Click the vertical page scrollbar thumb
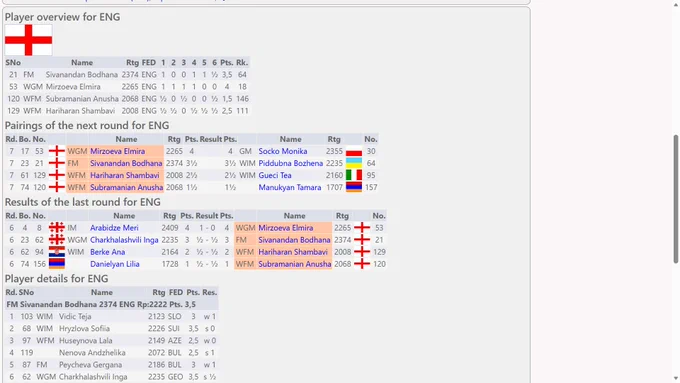This screenshot has height=383, width=680. [x=675, y=199]
